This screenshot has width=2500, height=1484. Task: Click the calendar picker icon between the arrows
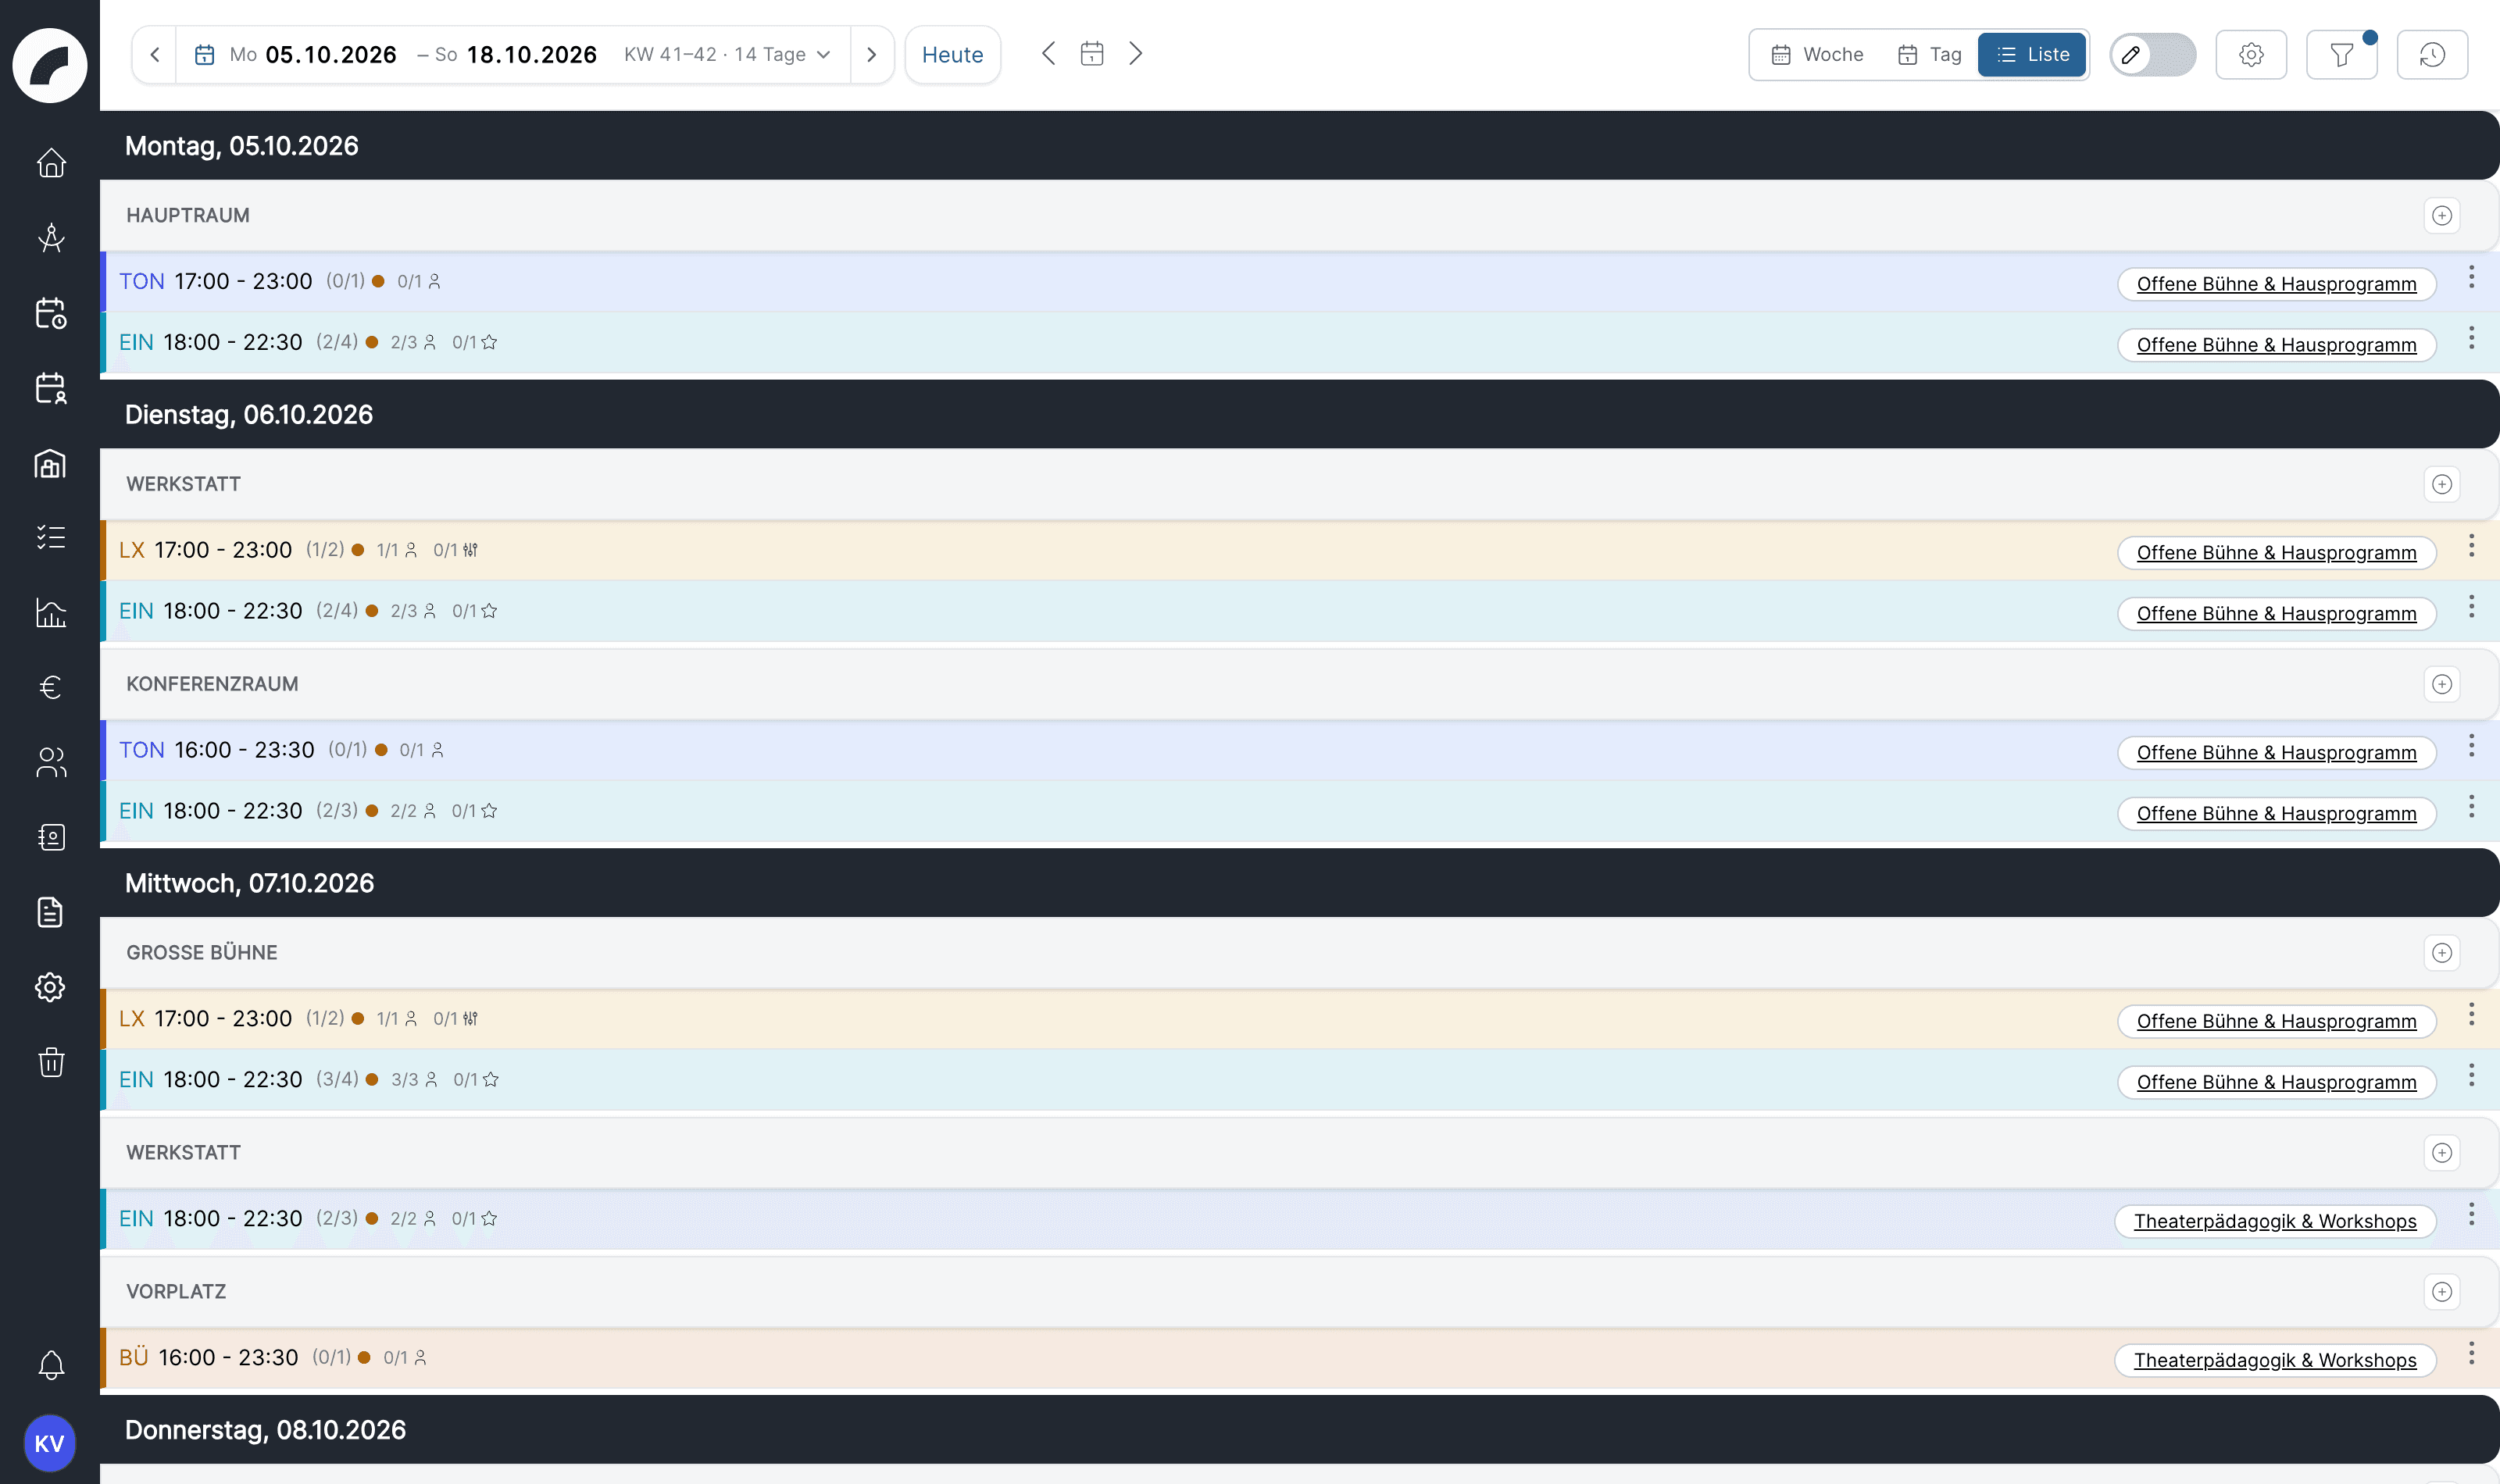tap(1092, 54)
